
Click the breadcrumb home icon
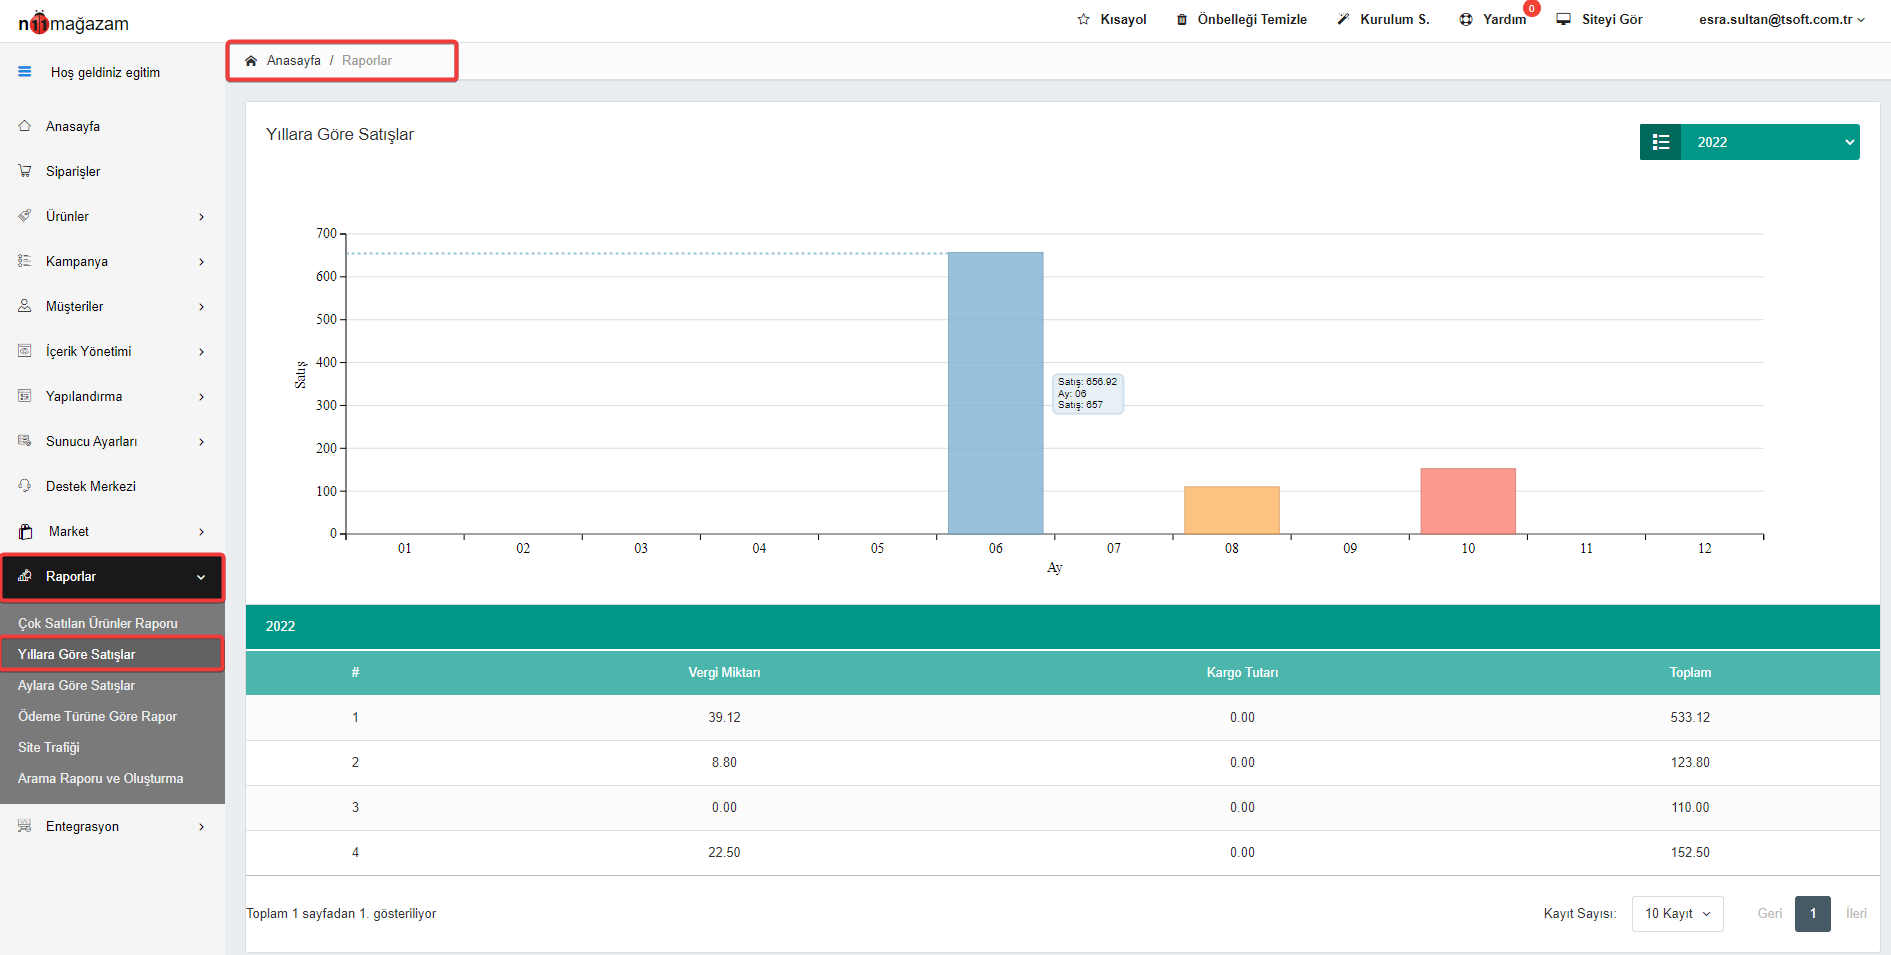(x=251, y=61)
